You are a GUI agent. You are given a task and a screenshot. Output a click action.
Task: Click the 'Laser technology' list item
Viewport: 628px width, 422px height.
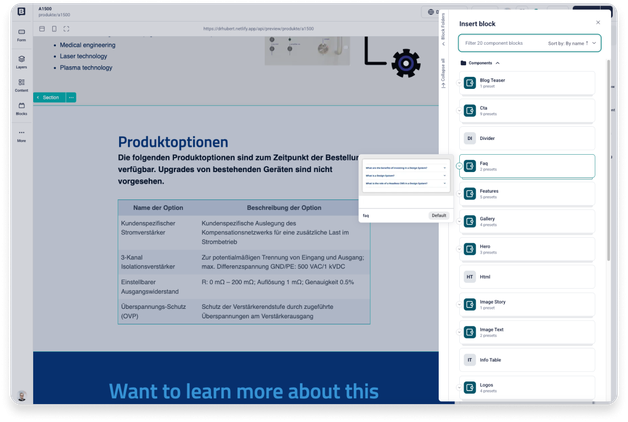pyautogui.click(x=83, y=56)
